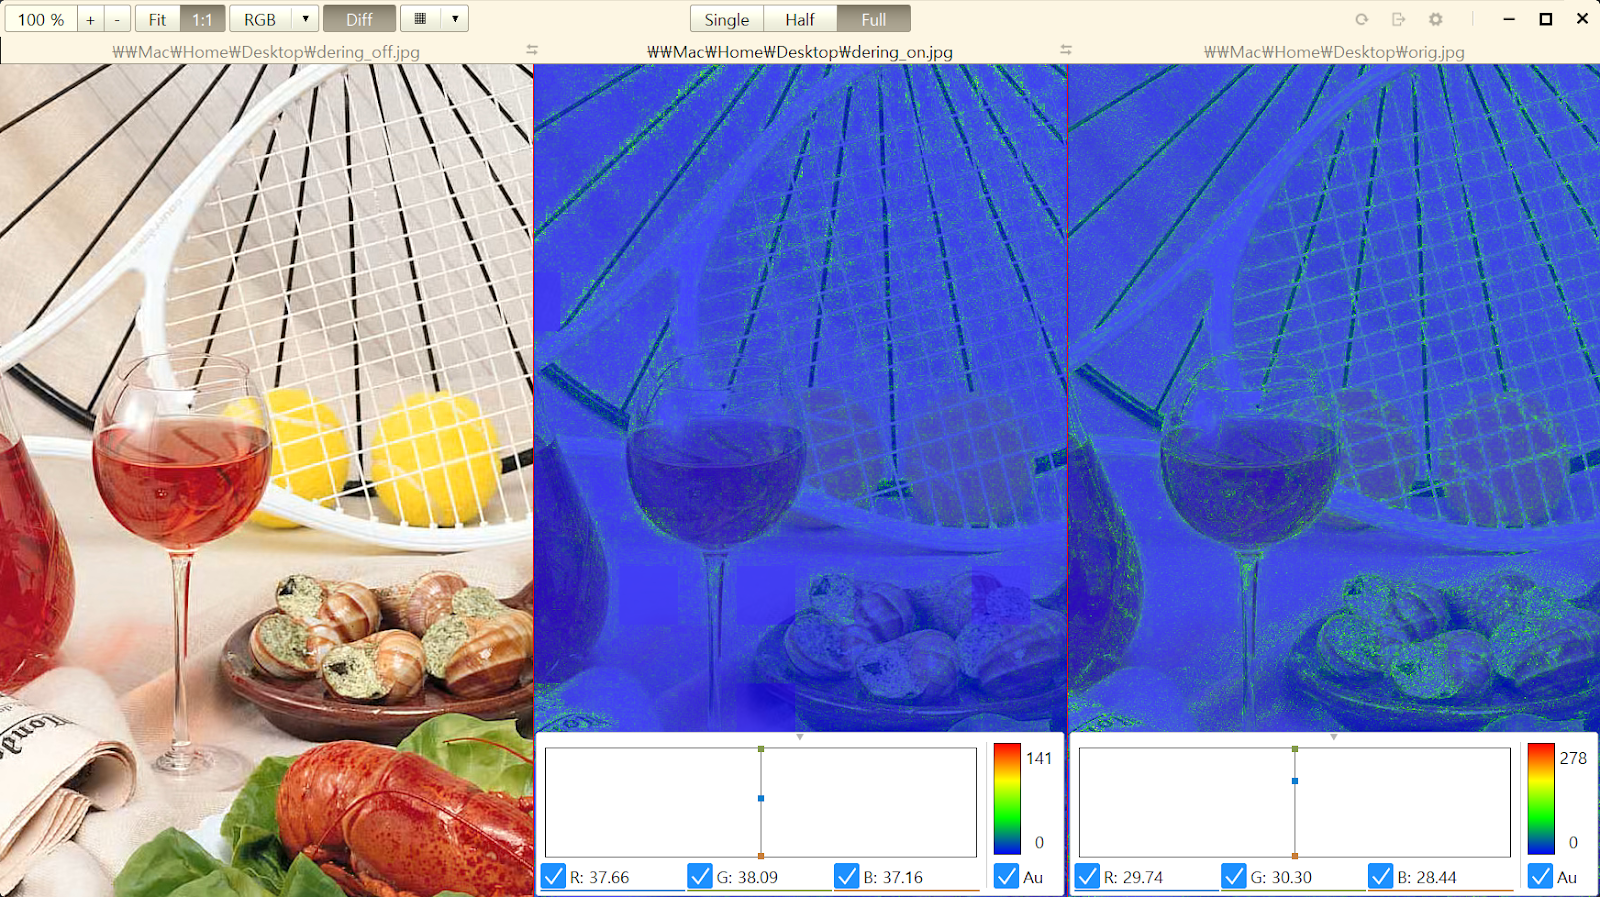Screen dimensions: 1600x897
Task: Click the 100 % zoom field
Action: [x=41, y=19]
